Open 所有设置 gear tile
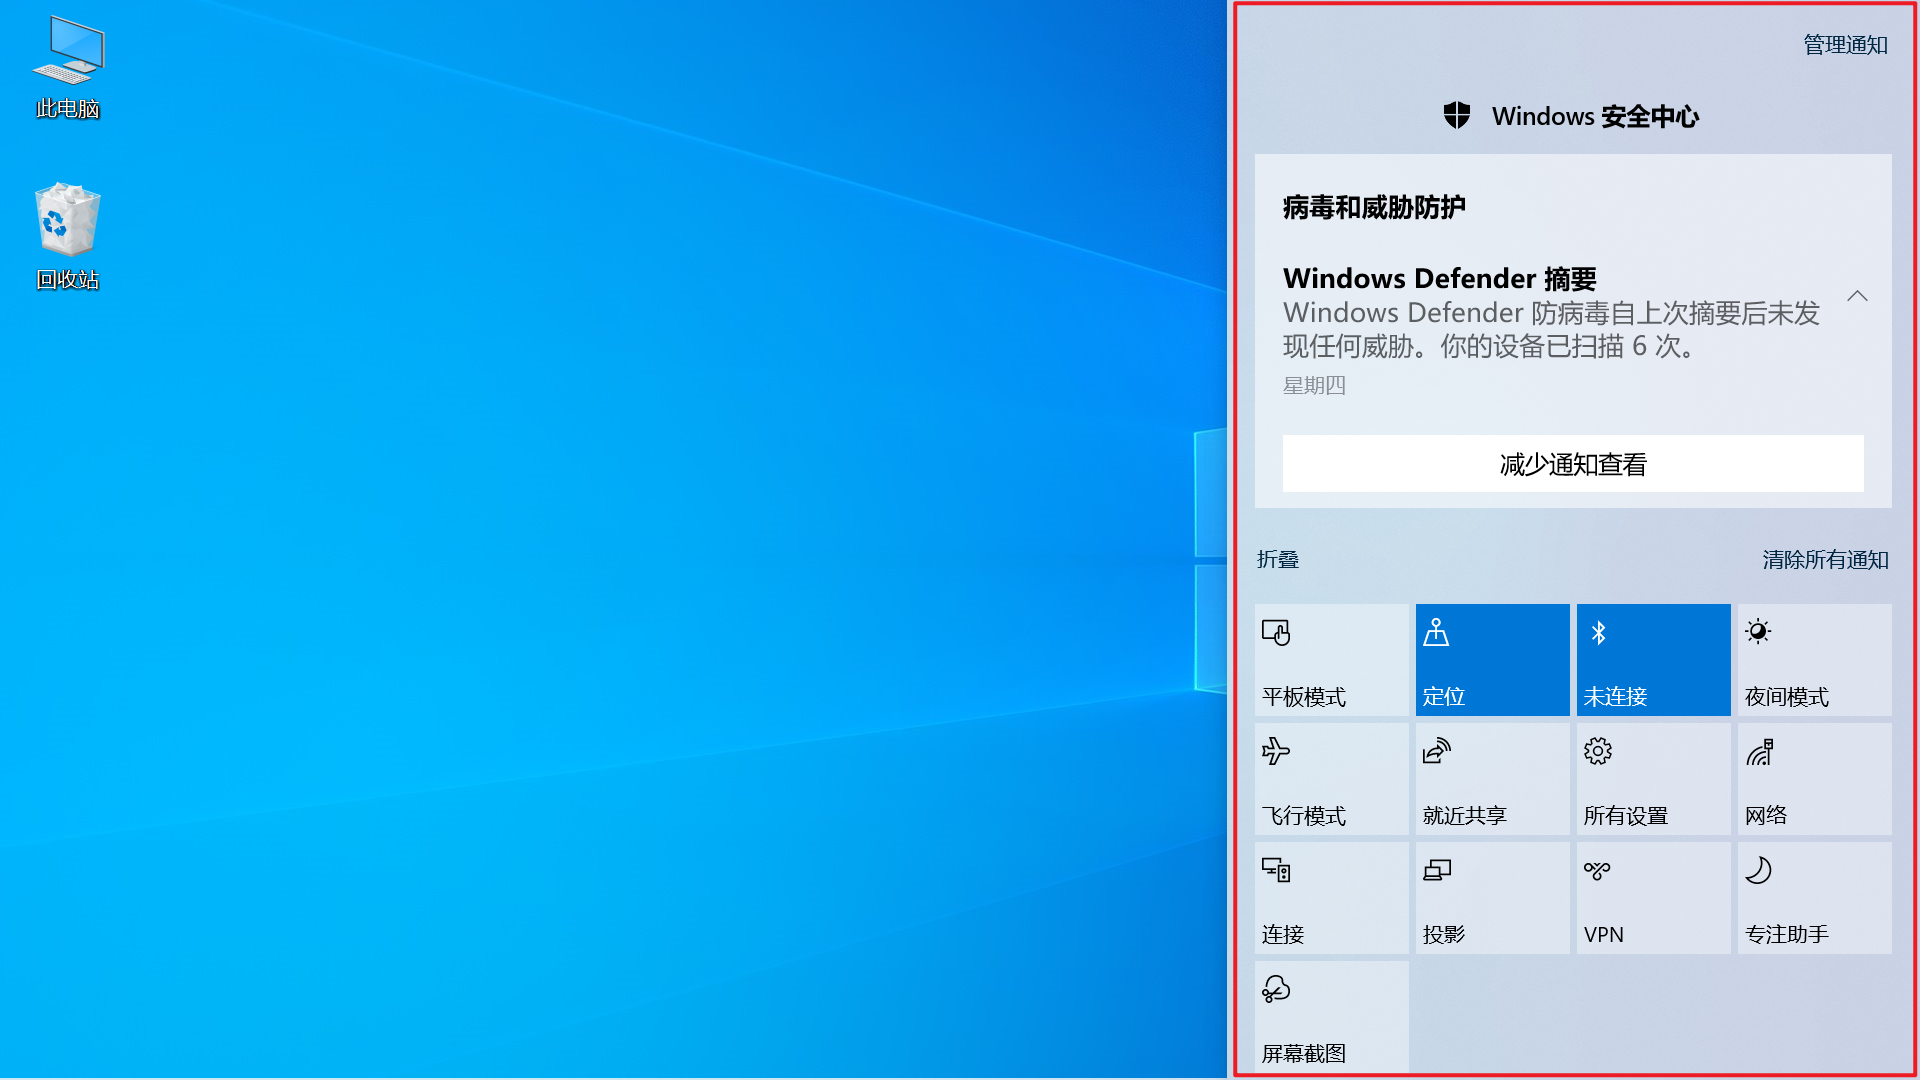The image size is (1920, 1080). pos(1653,779)
